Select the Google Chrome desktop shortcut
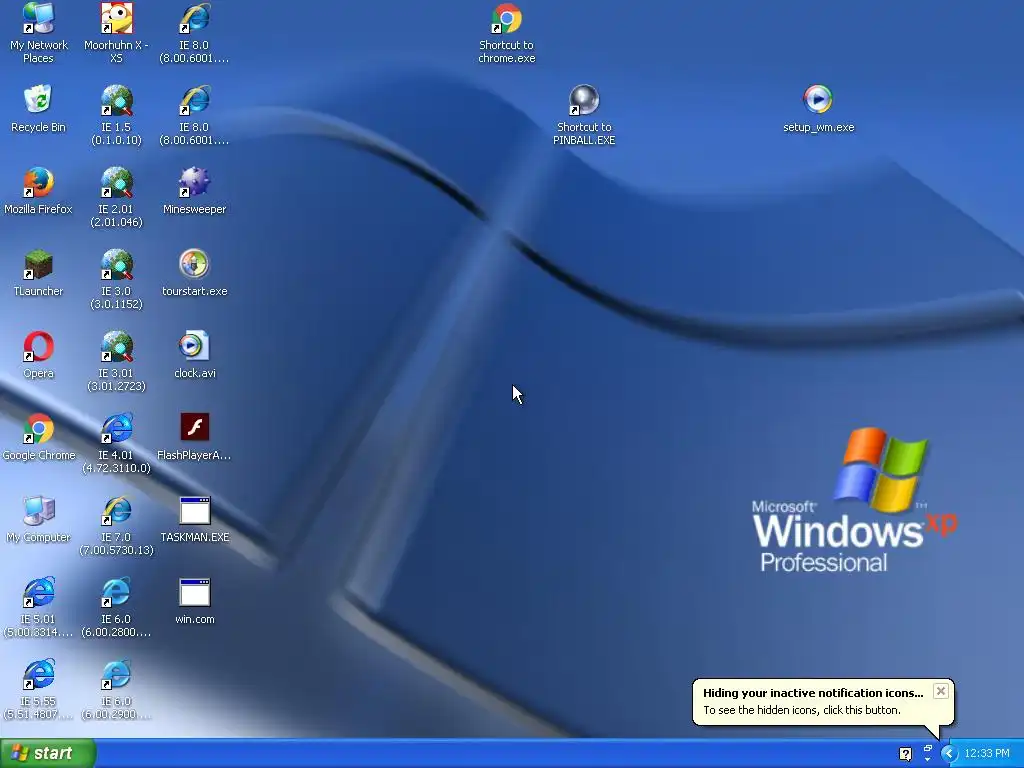The height and width of the screenshot is (768, 1024). tap(39, 428)
